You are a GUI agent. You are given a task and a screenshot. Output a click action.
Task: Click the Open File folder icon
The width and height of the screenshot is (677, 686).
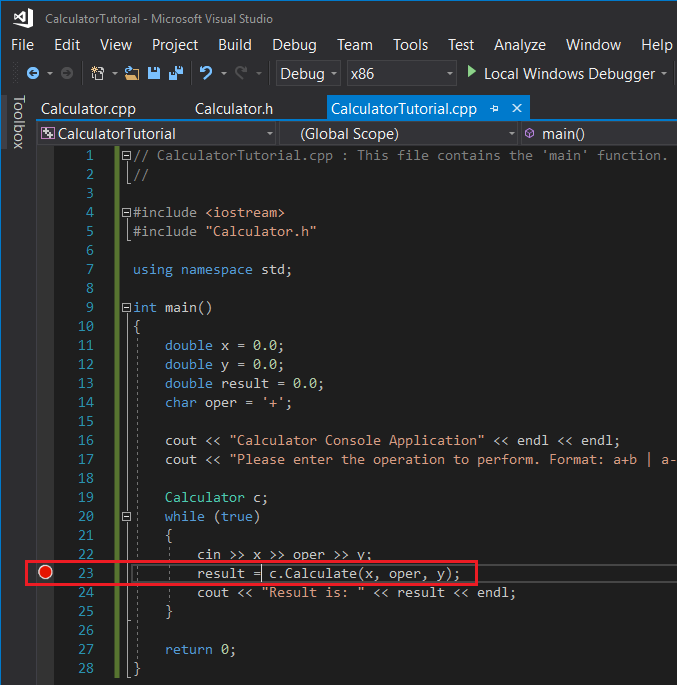coord(133,73)
